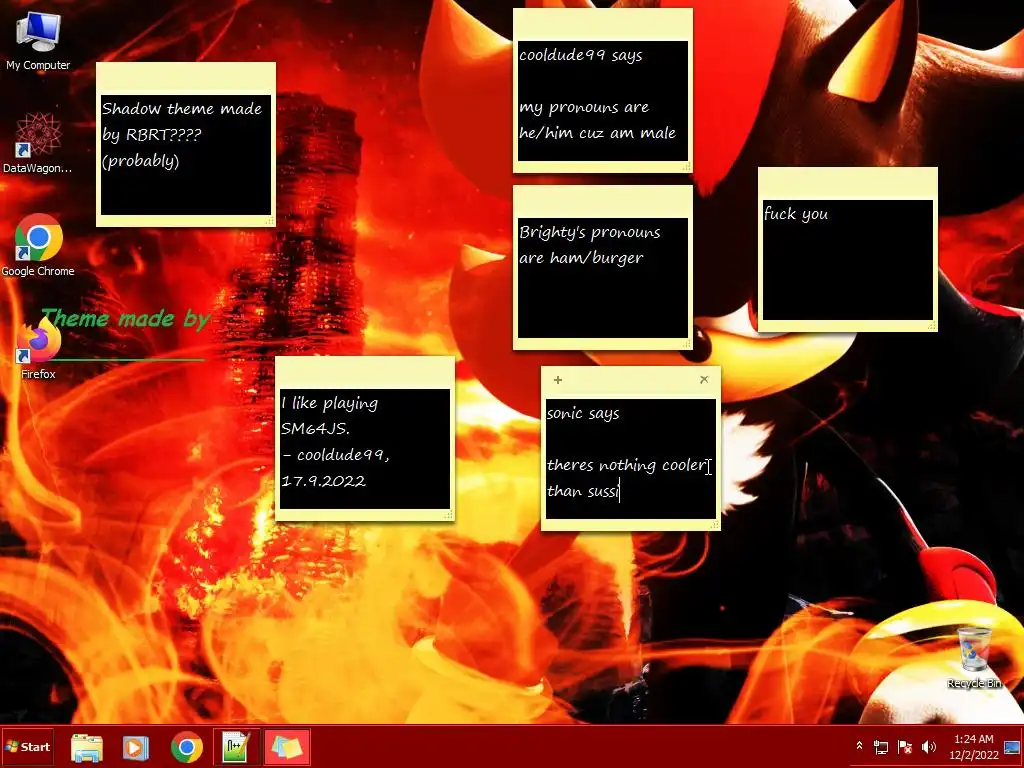1024x768 pixels.
Task: Click in the 'I like playing SM64JS' note
Action: pos(364,449)
